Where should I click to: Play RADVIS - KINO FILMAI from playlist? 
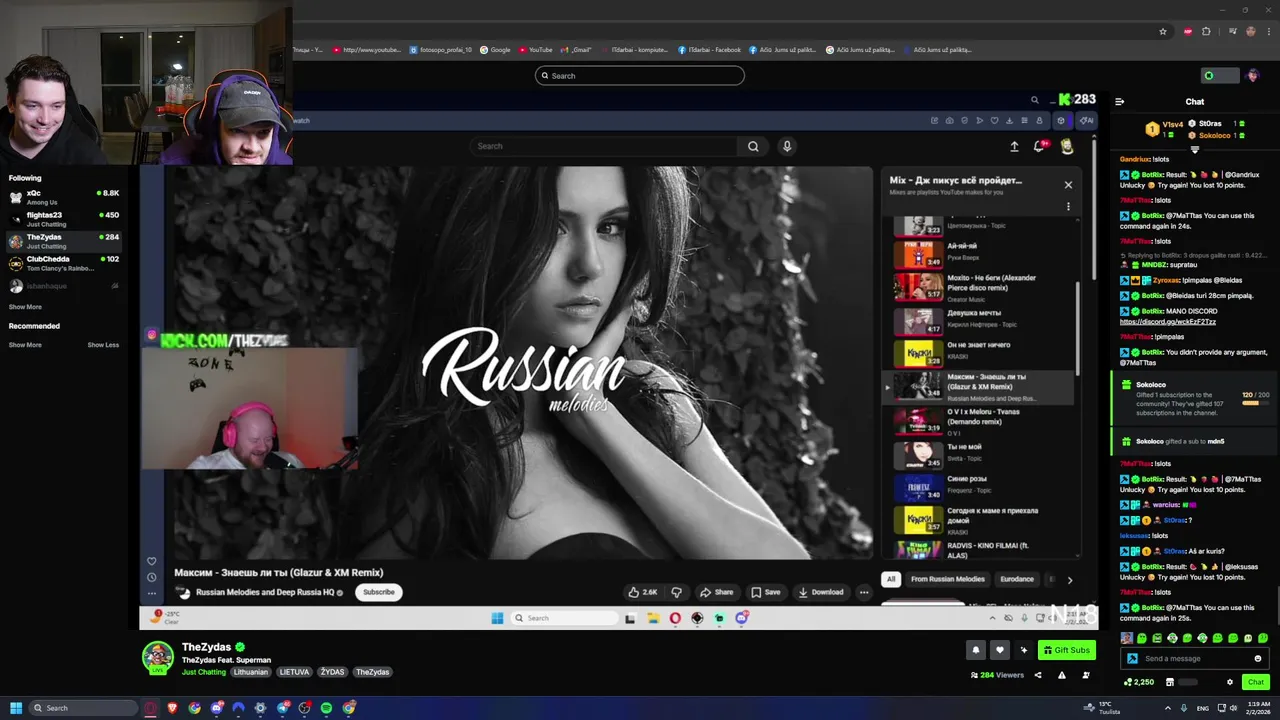(x=980, y=548)
